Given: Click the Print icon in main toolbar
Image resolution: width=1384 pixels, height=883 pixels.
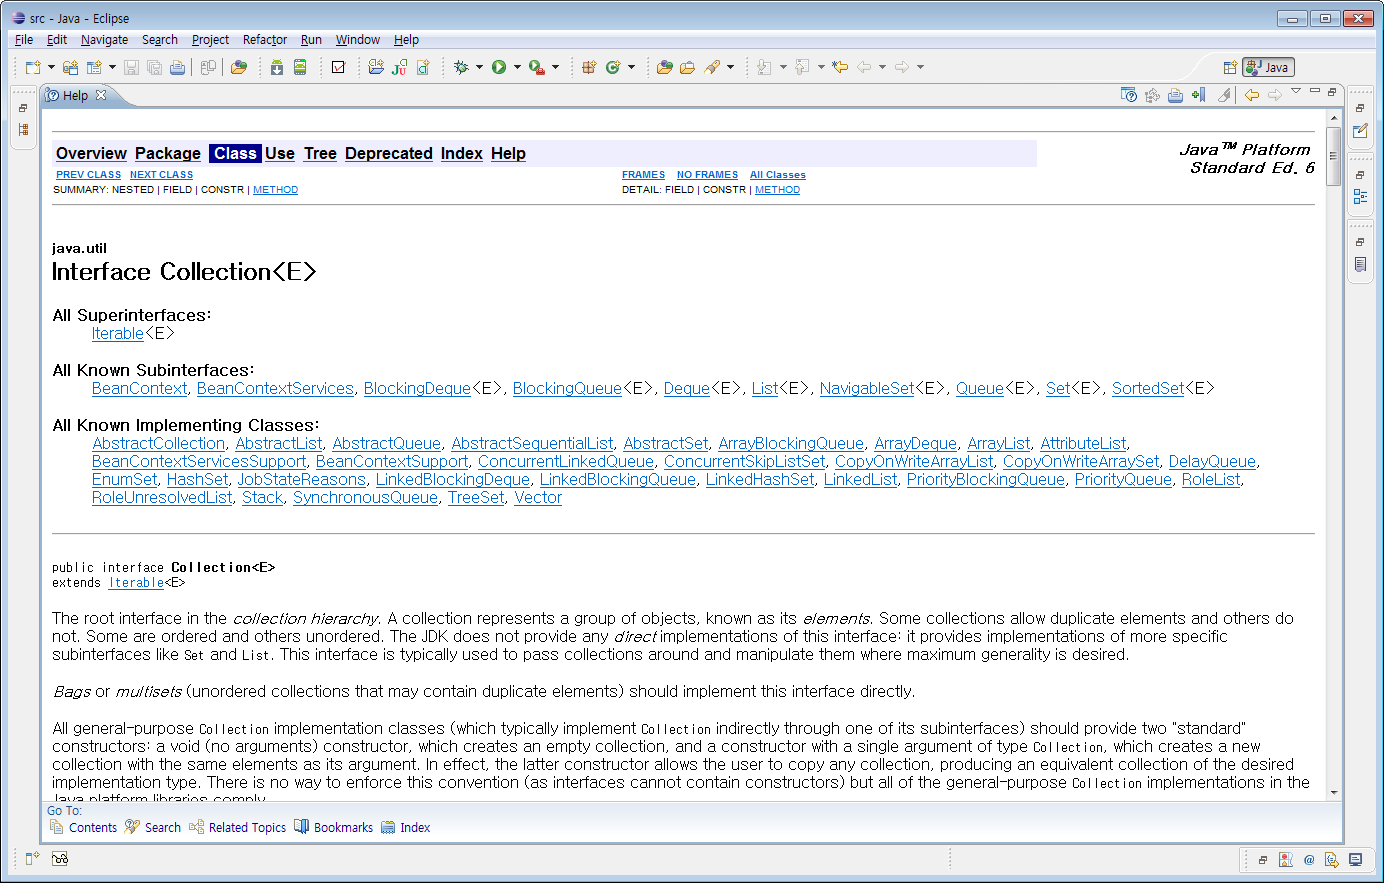Looking at the screenshot, I should (177, 67).
